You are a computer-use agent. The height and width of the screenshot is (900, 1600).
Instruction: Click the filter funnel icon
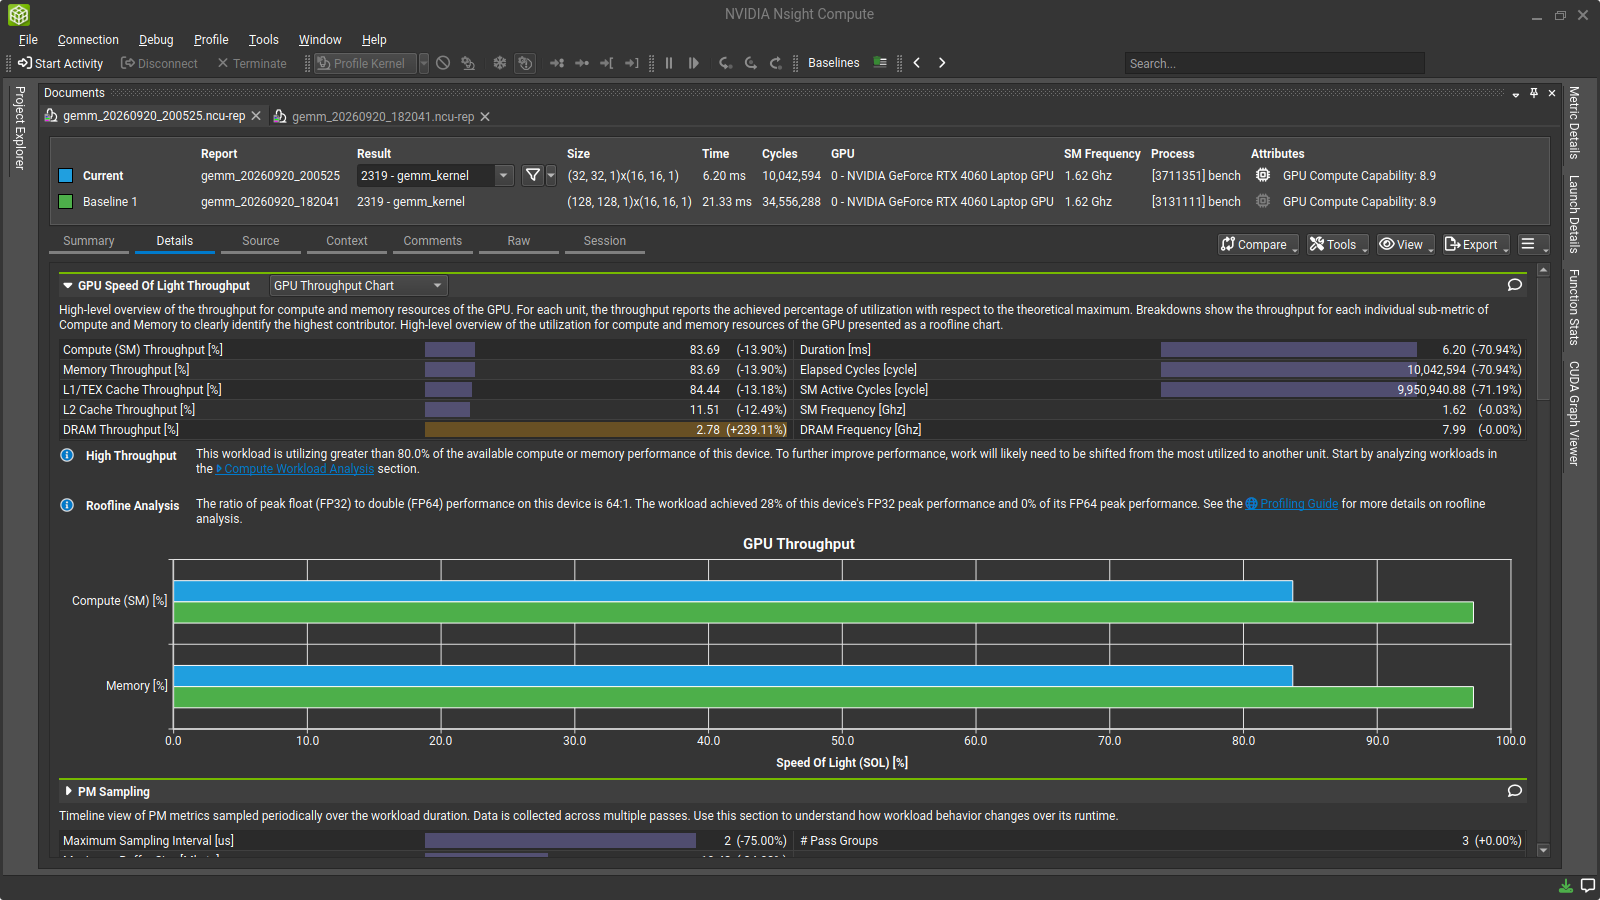[x=533, y=176]
